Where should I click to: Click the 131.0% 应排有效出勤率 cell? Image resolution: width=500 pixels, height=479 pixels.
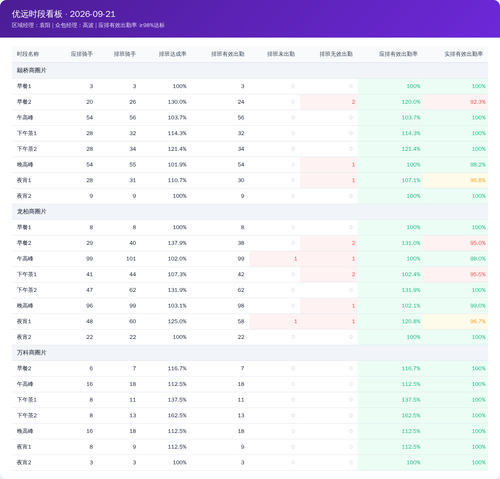pos(391,243)
